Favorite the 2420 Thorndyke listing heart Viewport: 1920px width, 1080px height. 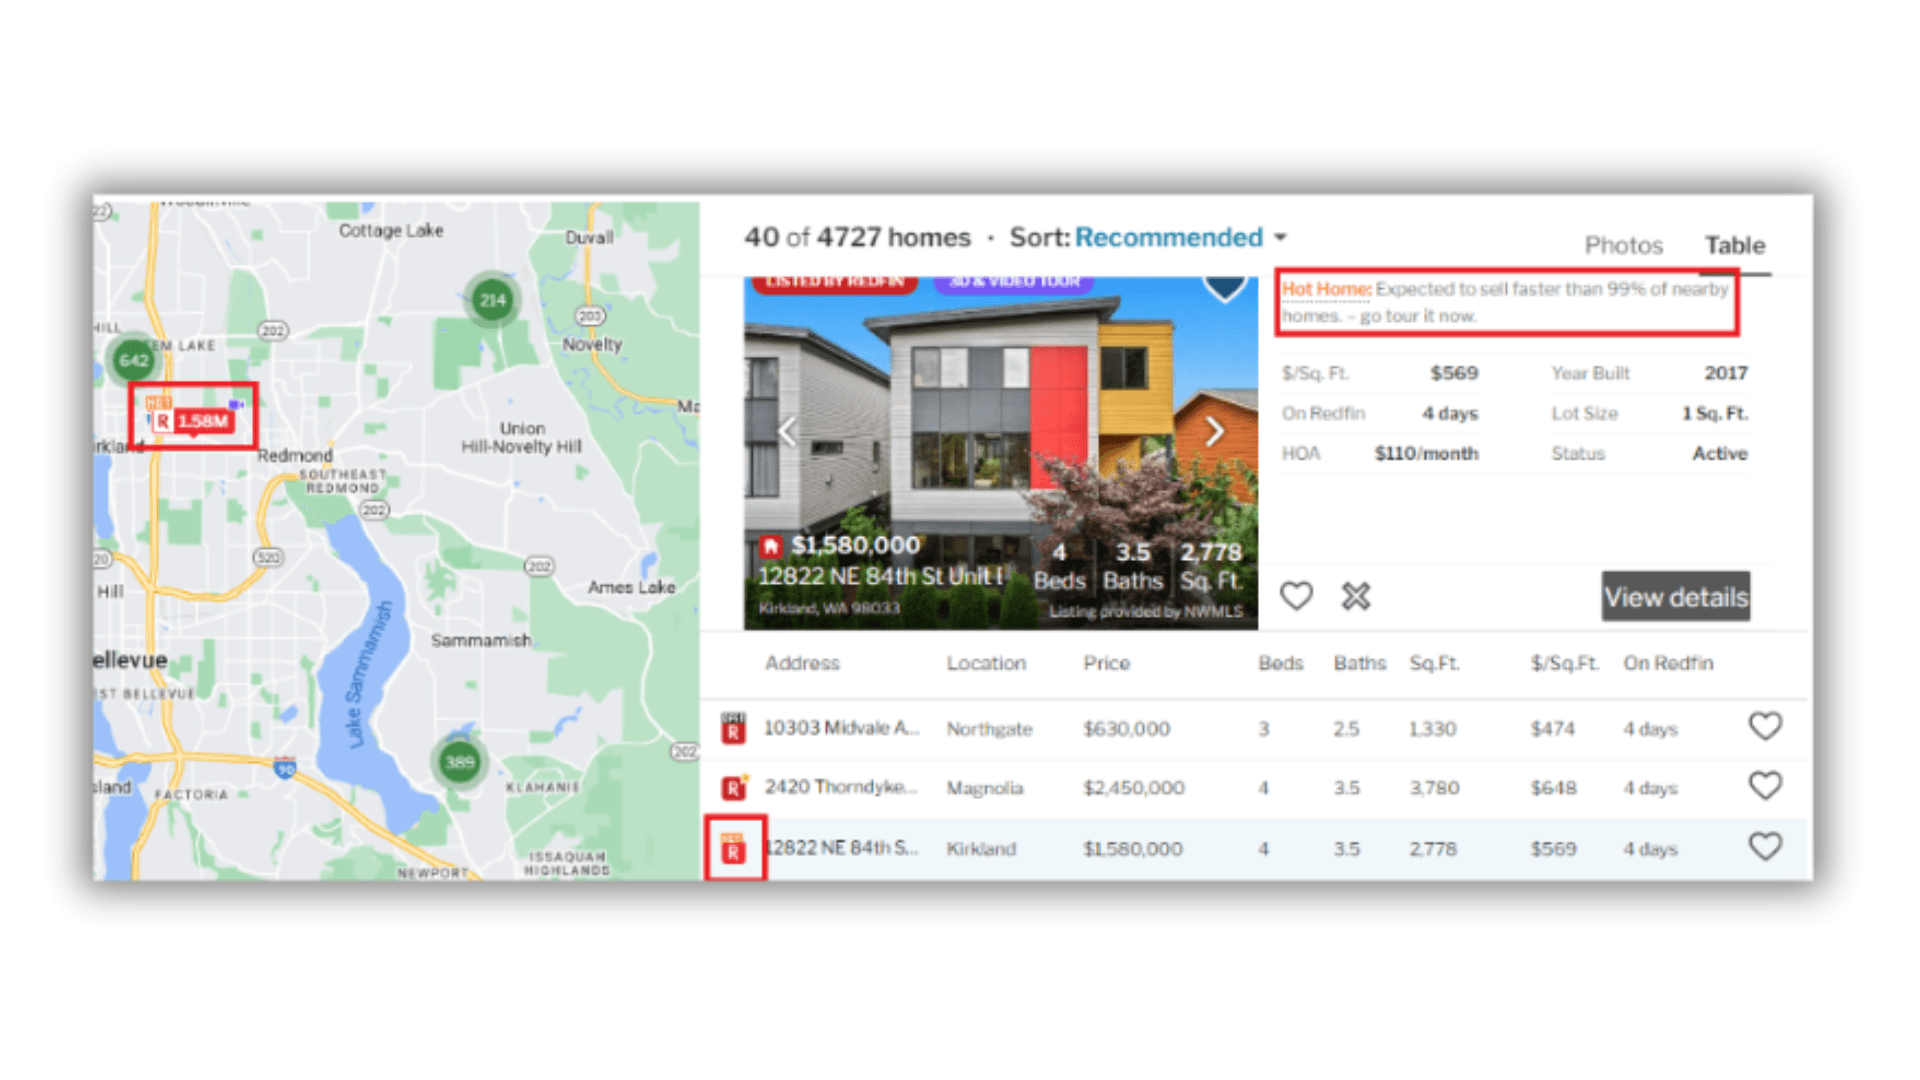(x=1765, y=786)
